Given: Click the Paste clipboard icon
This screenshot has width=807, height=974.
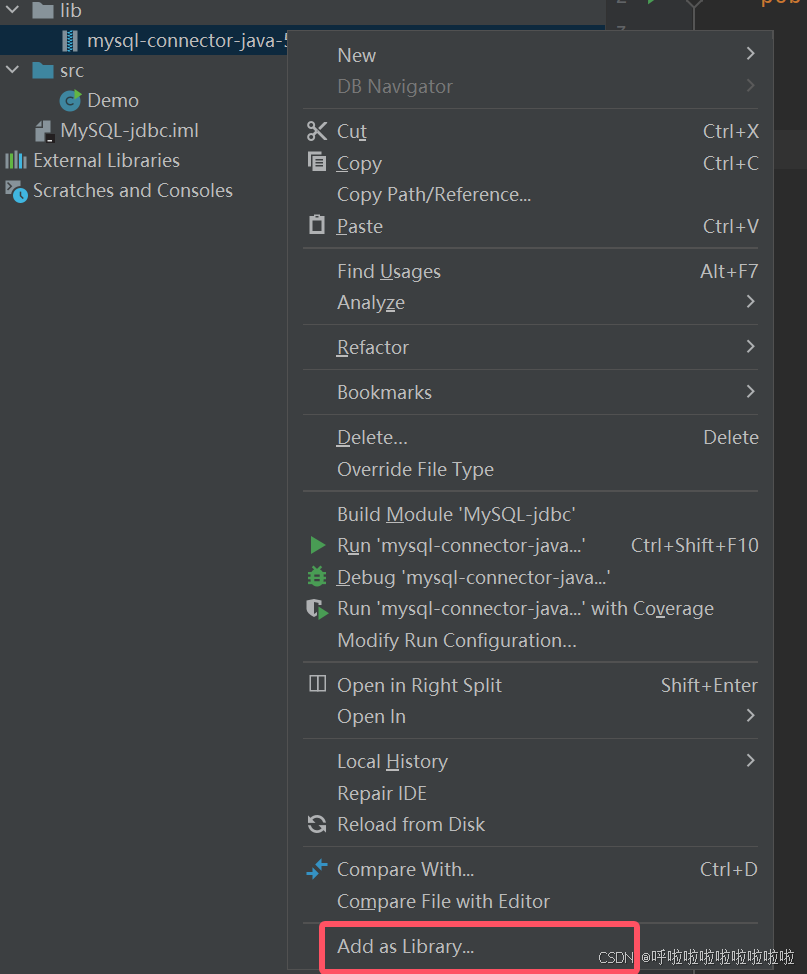Looking at the screenshot, I should [x=317, y=224].
